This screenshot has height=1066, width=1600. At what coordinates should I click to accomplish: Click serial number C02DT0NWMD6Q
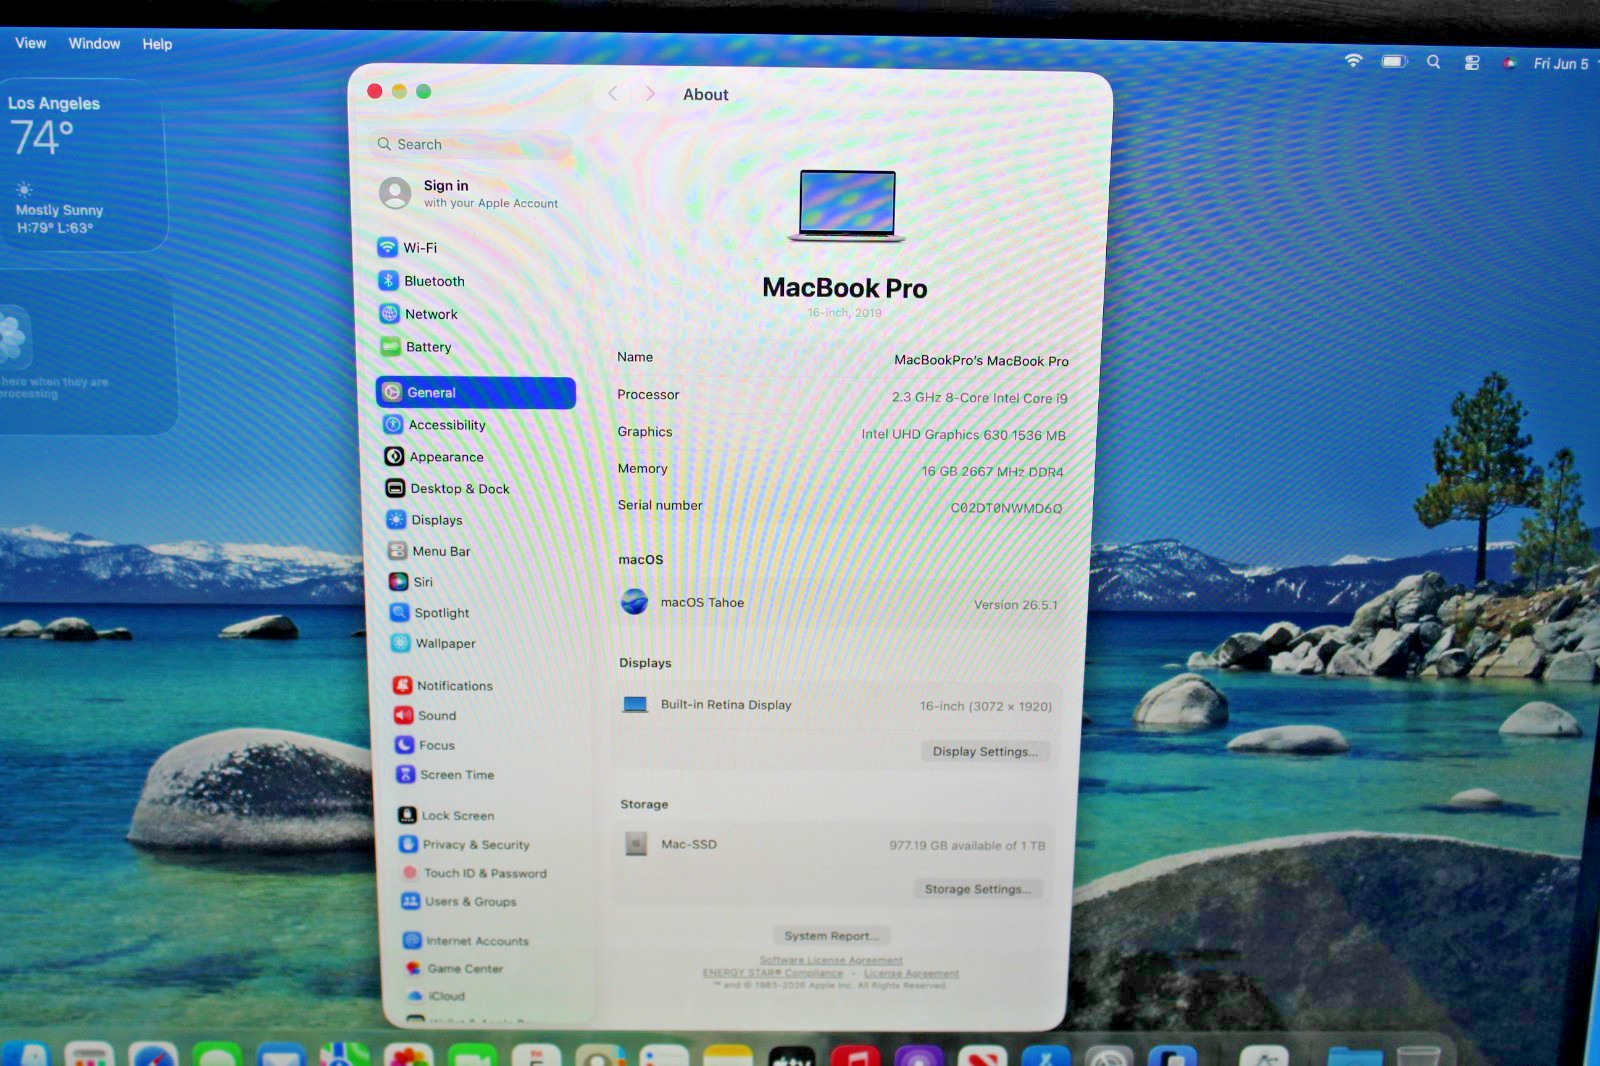[1006, 508]
